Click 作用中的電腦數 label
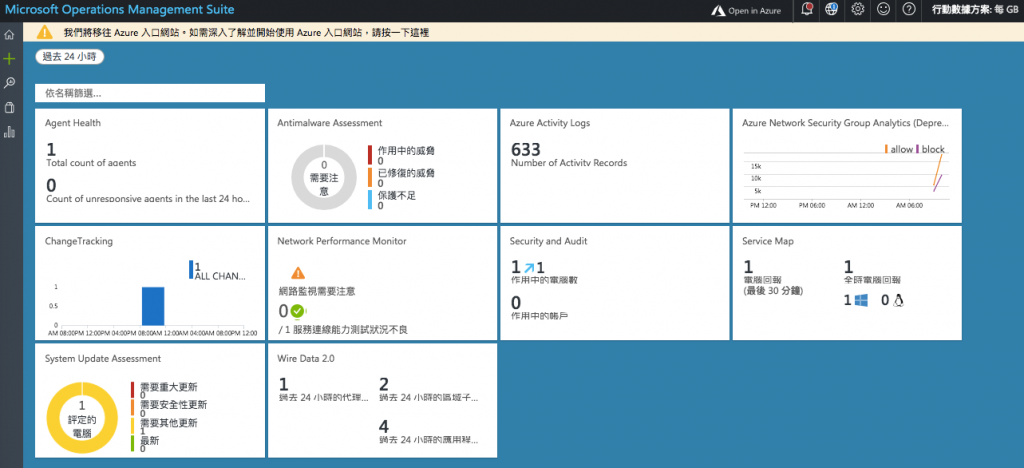This screenshot has width=1024, height=468. [544, 280]
